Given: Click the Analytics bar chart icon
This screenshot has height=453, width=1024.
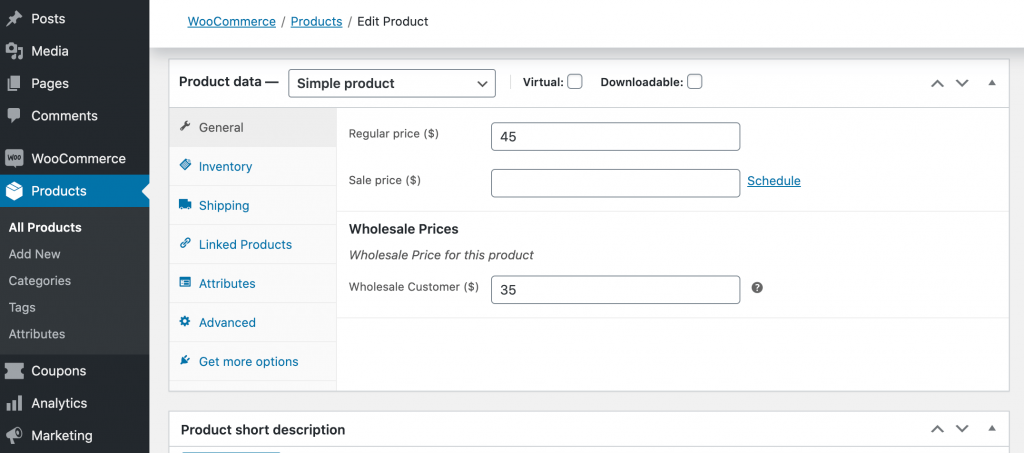Looking at the screenshot, I should click(x=14, y=403).
